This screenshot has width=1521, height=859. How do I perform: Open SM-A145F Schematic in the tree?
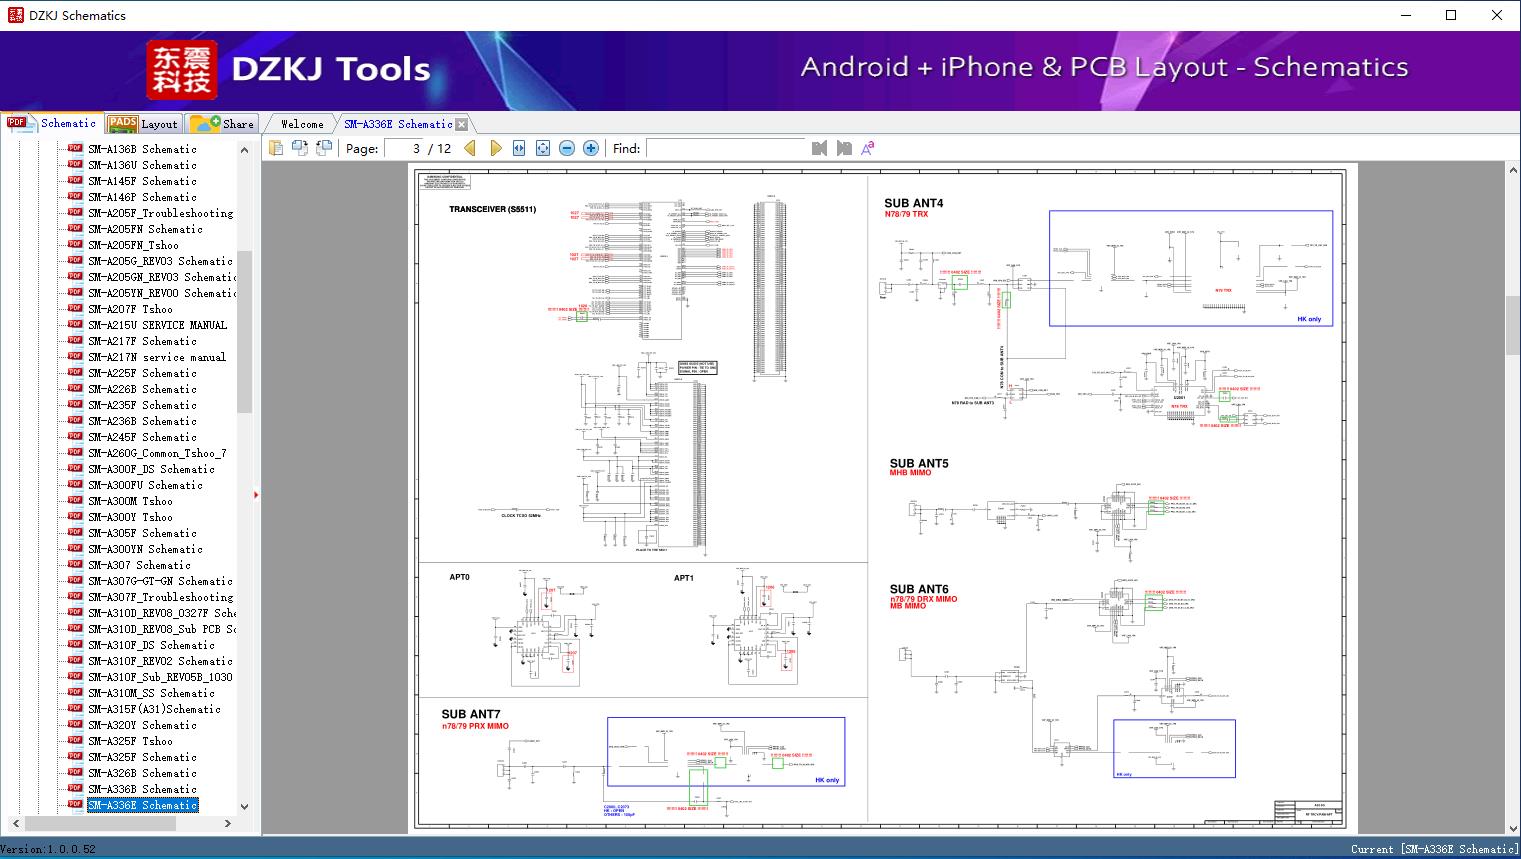point(142,181)
